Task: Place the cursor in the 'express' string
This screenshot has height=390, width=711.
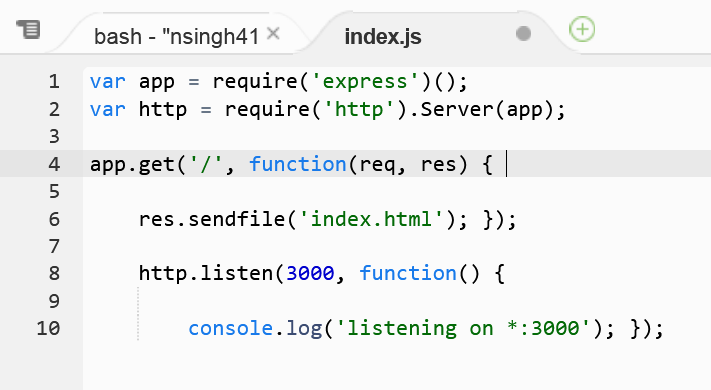Action: point(364,82)
